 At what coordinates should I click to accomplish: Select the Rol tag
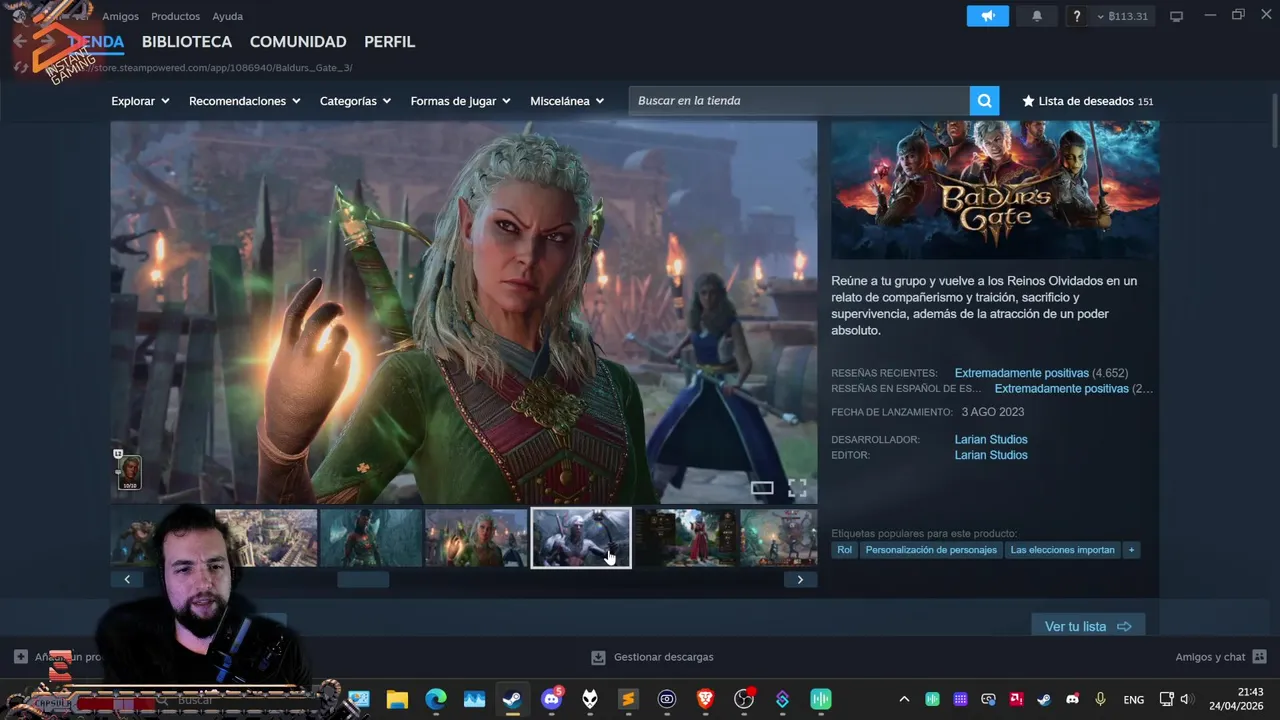point(845,550)
